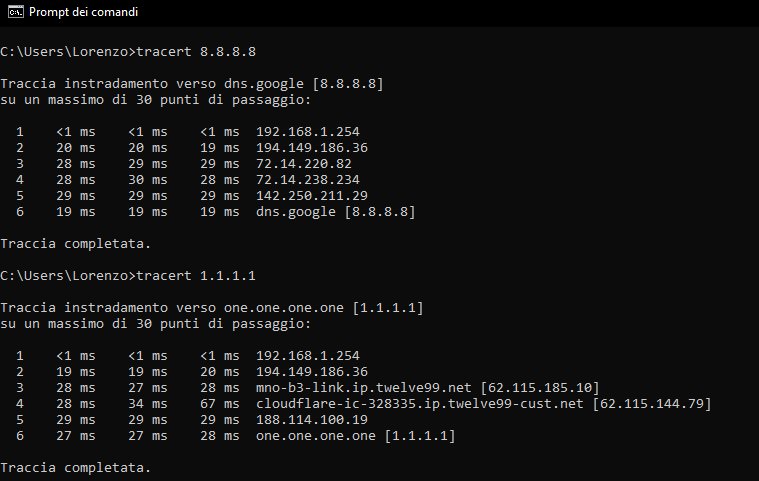Click the "Traccia instradamento verso one.one.one.one" line
This screenshot has width=759, height=481.
(212, 307)
